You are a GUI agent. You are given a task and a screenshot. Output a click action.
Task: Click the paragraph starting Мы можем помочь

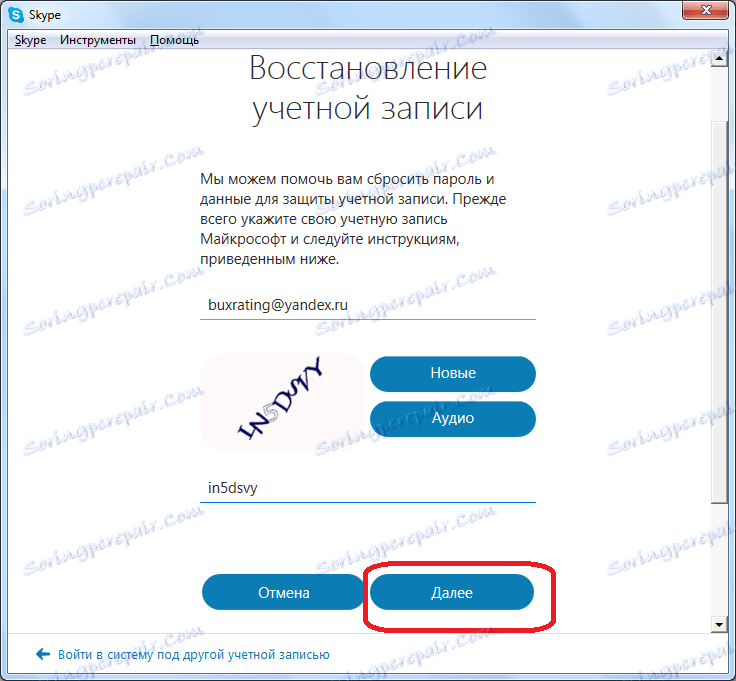point(353,219)
